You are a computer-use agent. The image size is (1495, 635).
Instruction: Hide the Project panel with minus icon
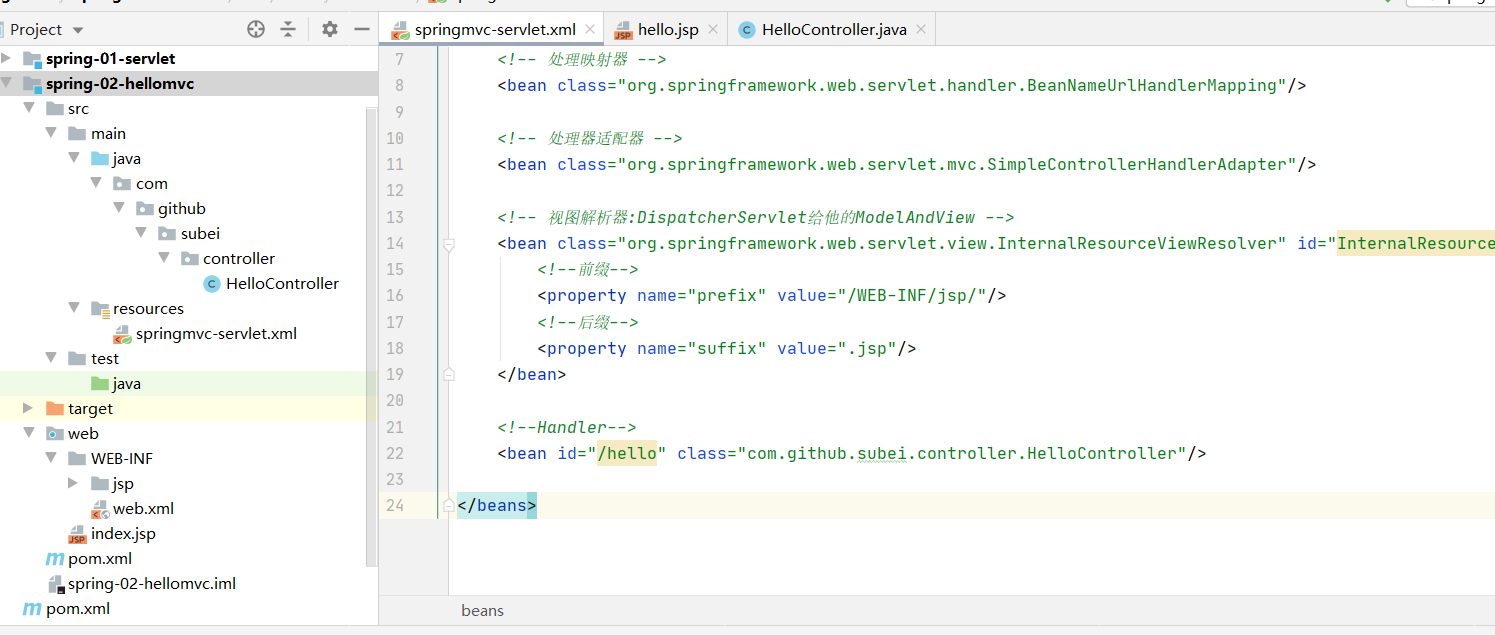[361, 30]
